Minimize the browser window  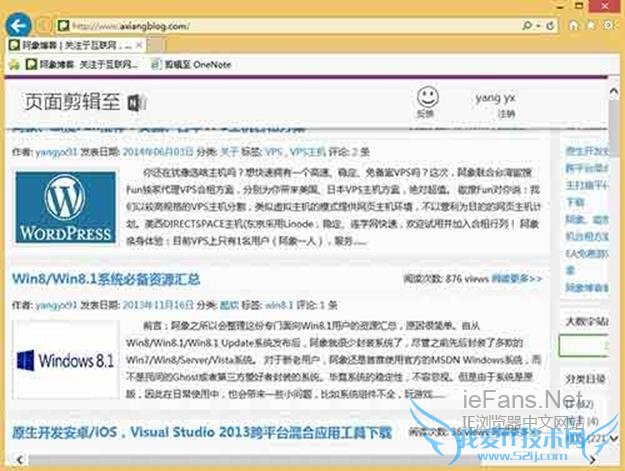tap(560, 6)
